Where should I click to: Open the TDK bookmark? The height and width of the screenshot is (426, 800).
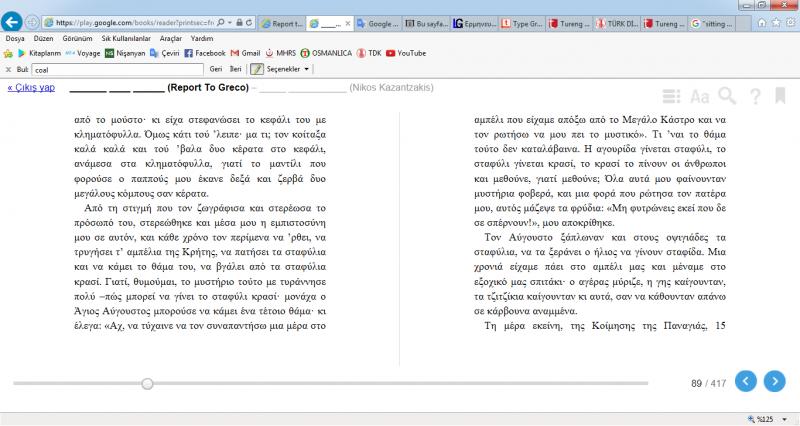tap(369, 53)
